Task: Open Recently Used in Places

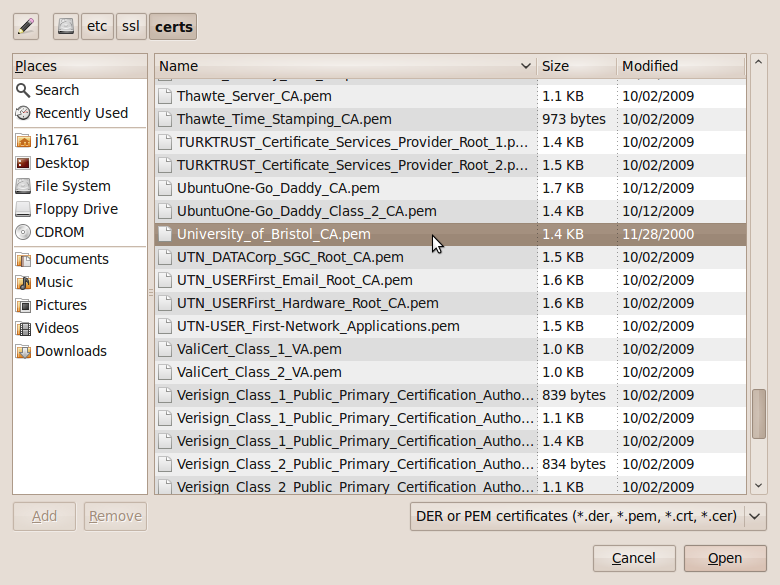Action: click(x=80, y=113)
